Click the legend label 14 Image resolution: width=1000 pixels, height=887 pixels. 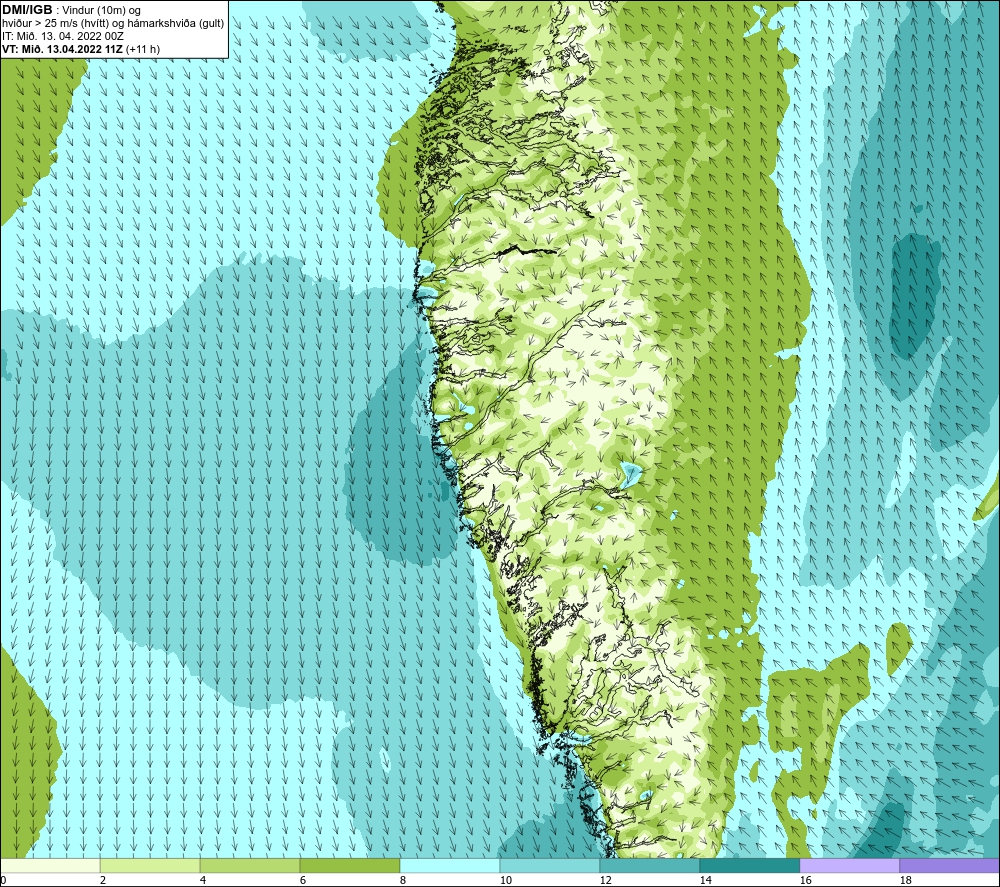tap(705, 881)
